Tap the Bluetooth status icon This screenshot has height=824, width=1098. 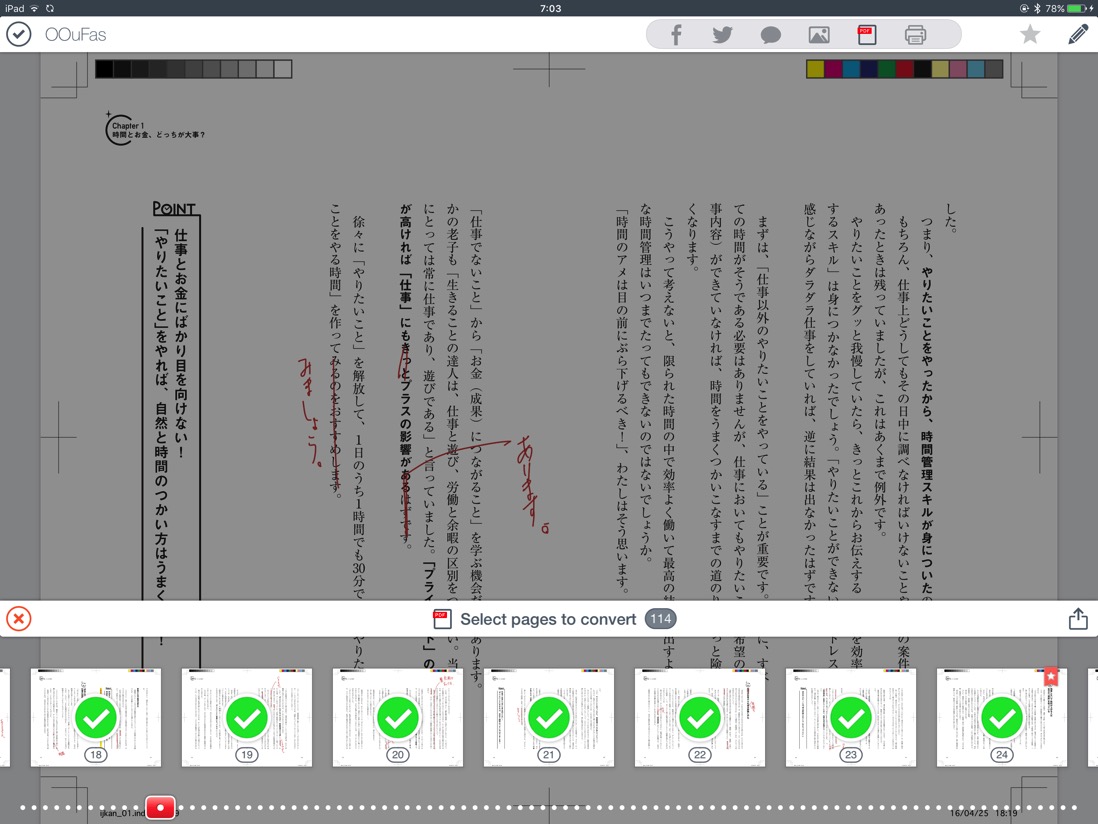point(1037,8)
